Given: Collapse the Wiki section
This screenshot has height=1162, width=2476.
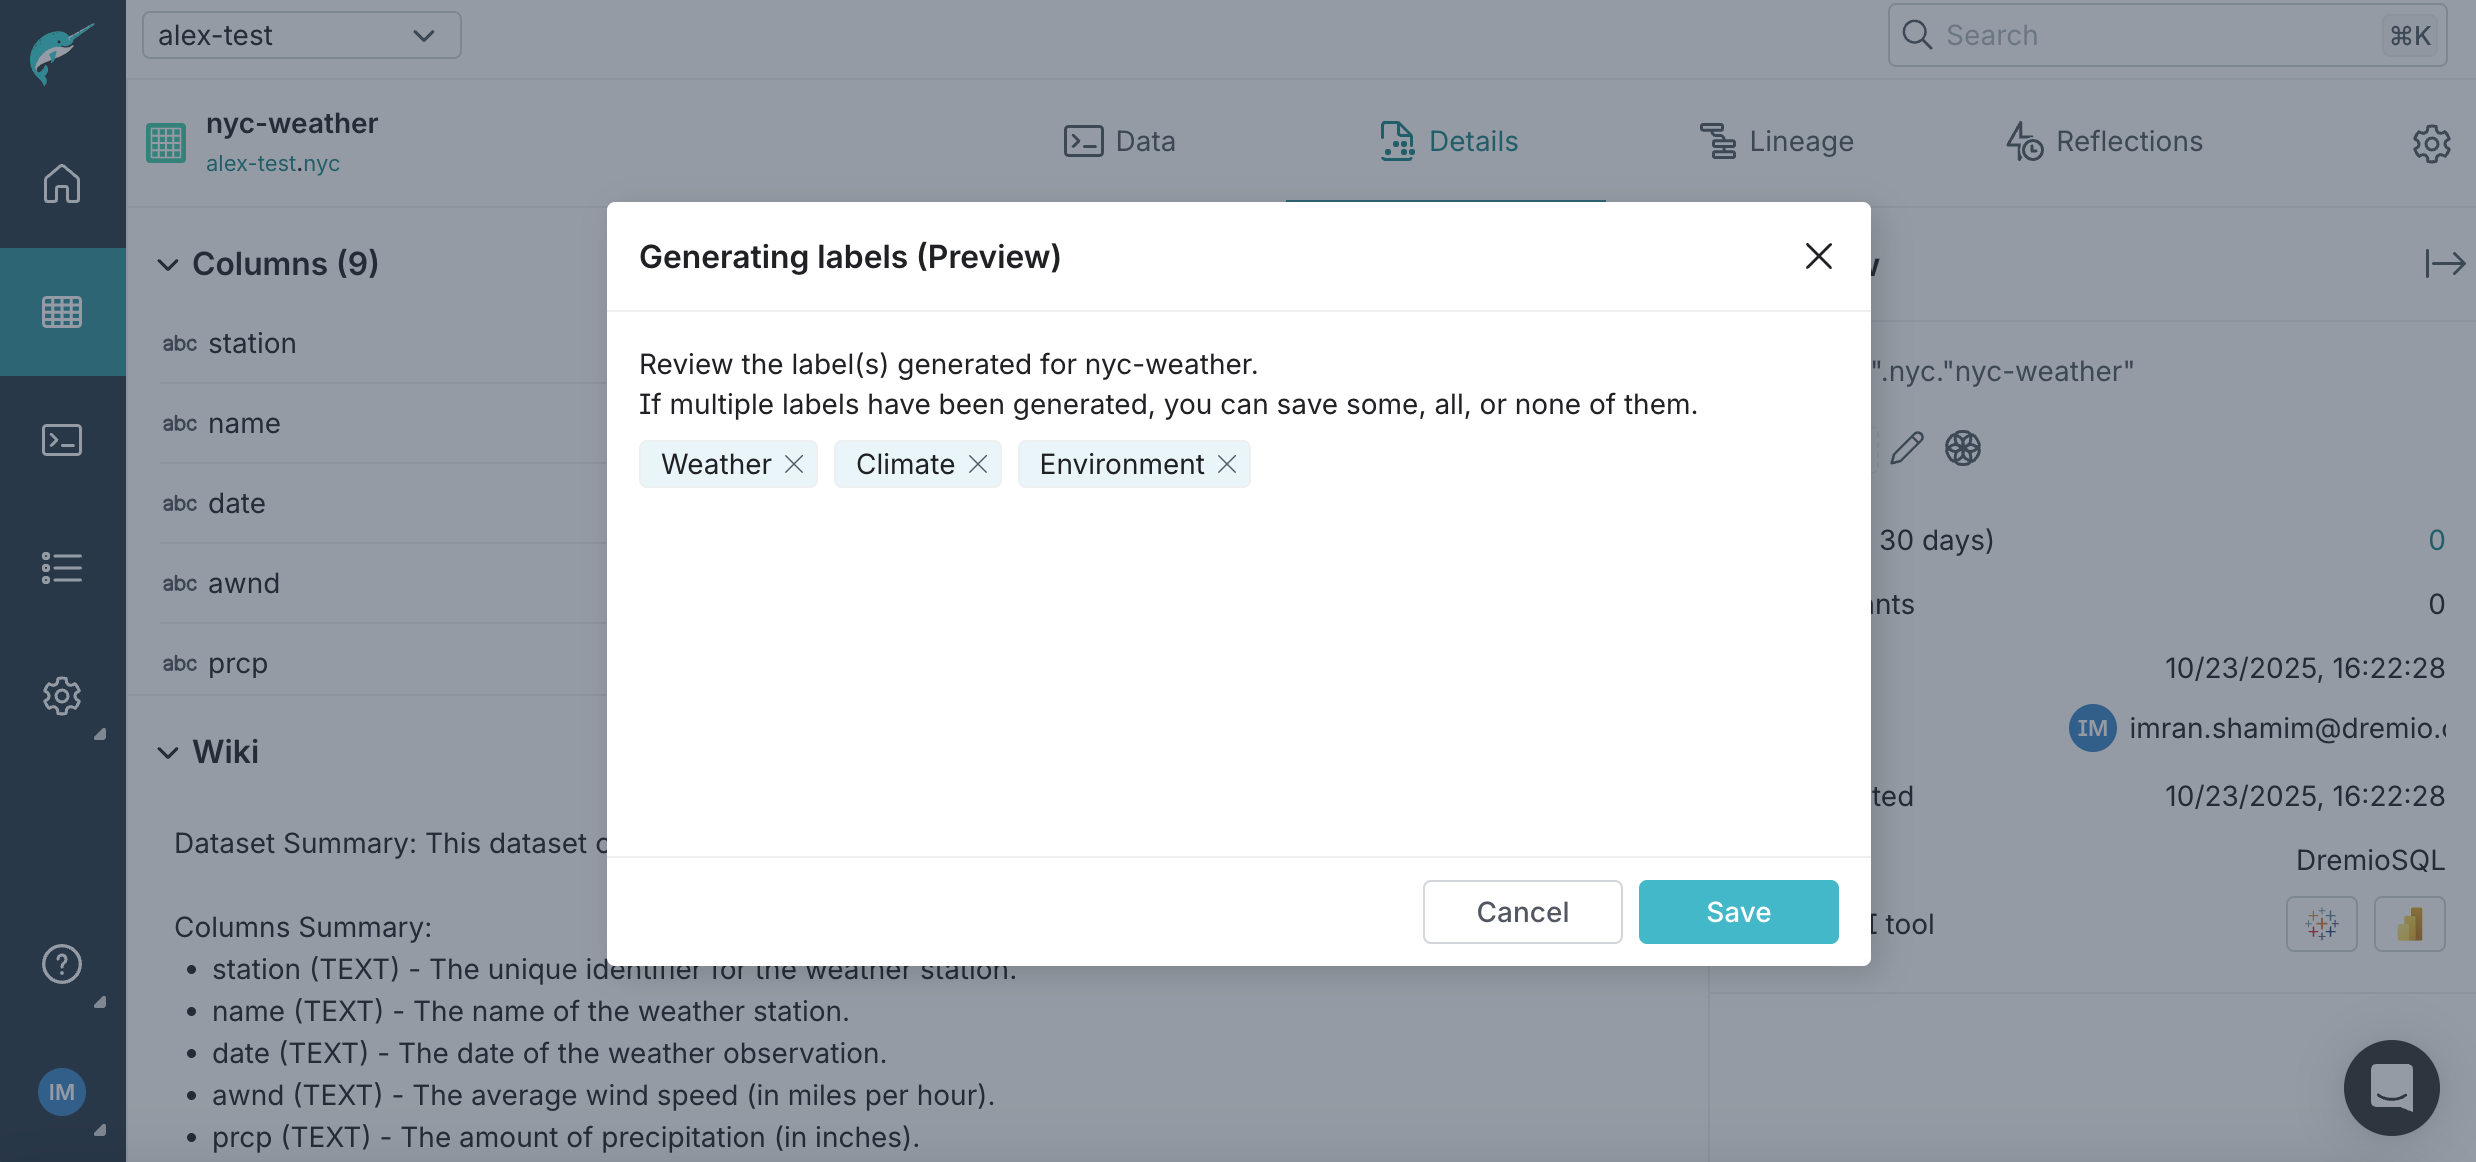Looking at the screenshot, I should 168,752.
